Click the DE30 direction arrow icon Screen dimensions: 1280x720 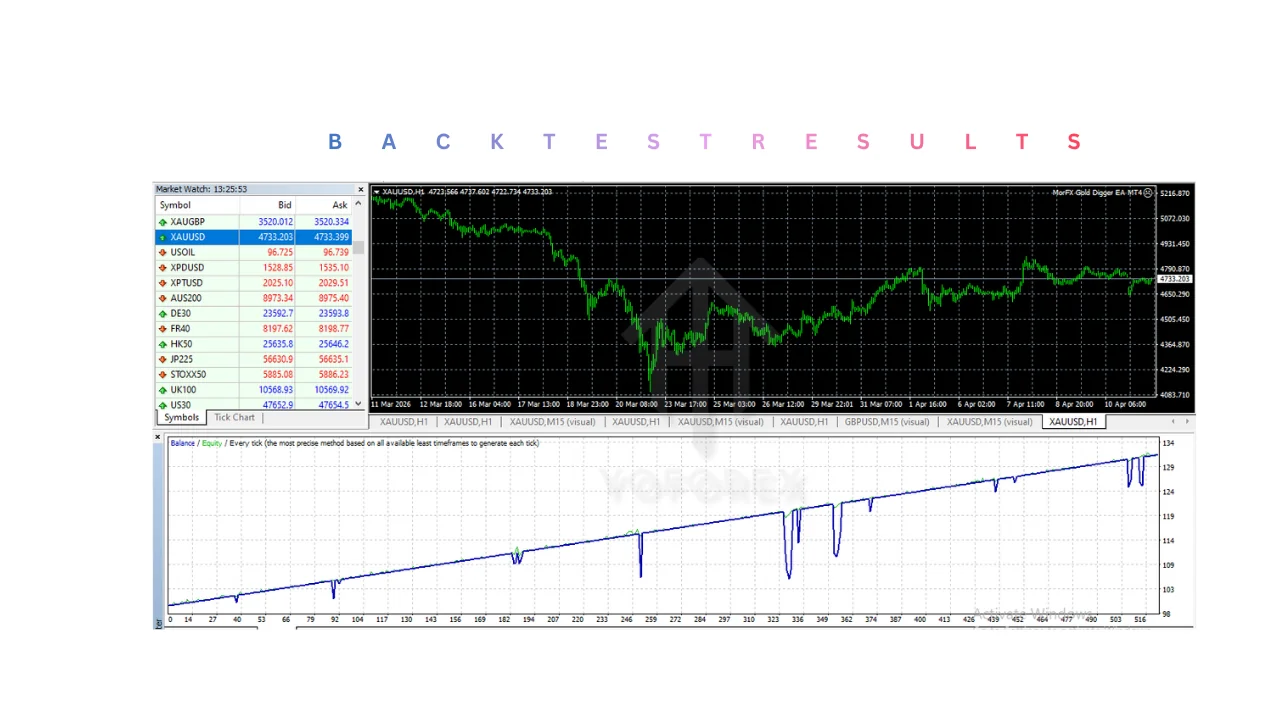163,314
